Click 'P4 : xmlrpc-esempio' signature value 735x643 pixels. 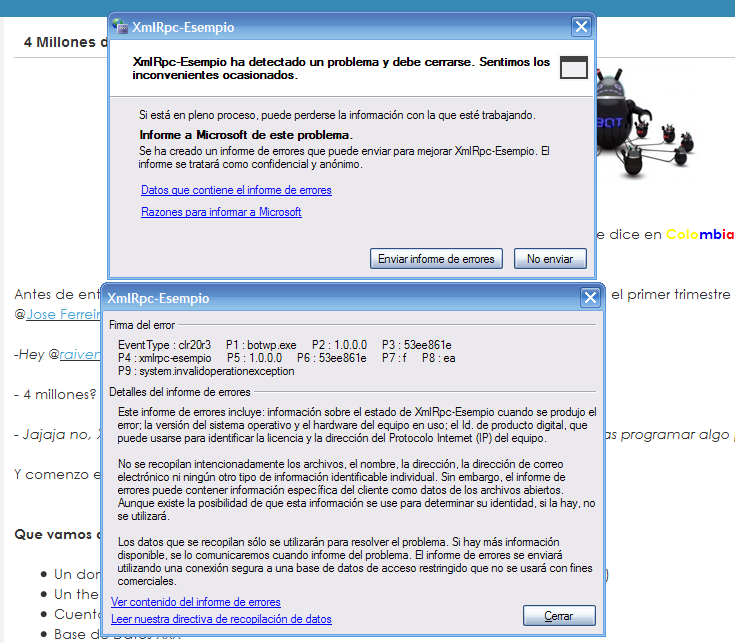165,358
